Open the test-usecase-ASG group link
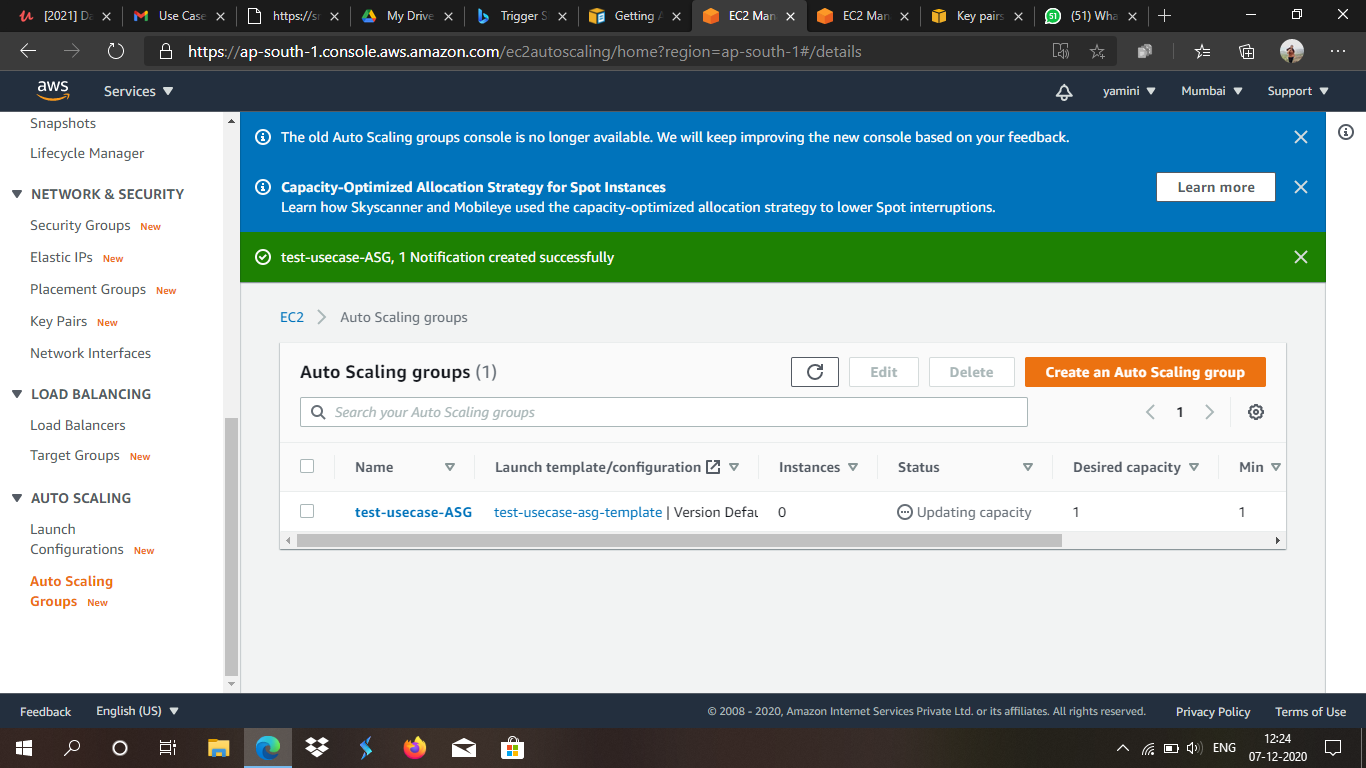Screen dimensions: 1366x768 [x=413, y=512]
